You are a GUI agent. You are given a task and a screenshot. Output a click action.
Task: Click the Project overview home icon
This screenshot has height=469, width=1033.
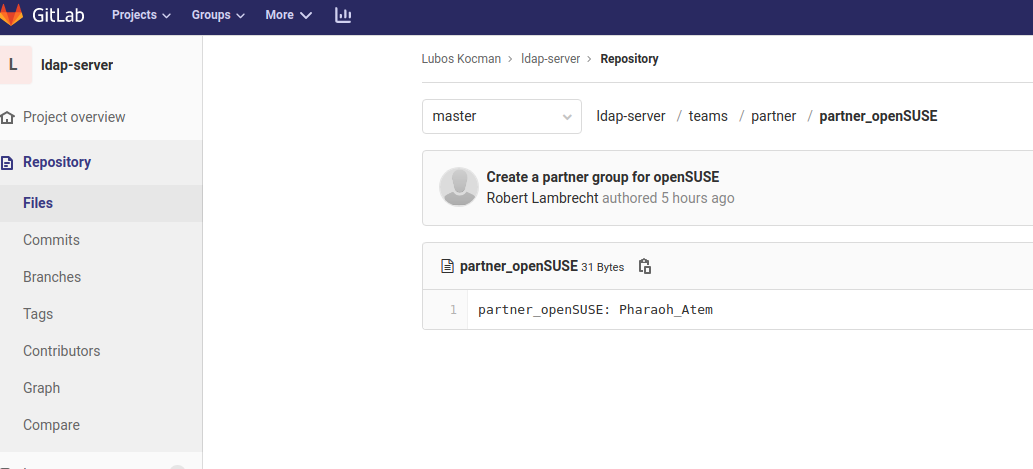(x=7, y=117)
